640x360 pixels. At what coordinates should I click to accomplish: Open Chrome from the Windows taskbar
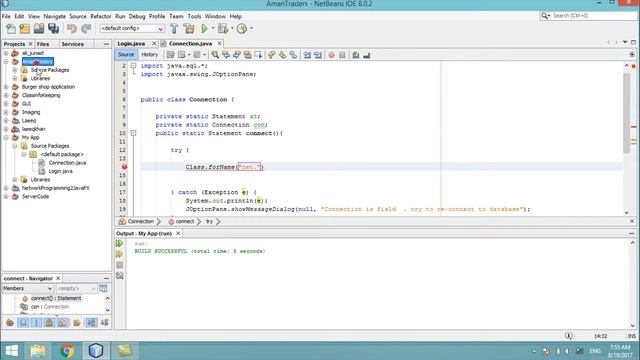67,351
